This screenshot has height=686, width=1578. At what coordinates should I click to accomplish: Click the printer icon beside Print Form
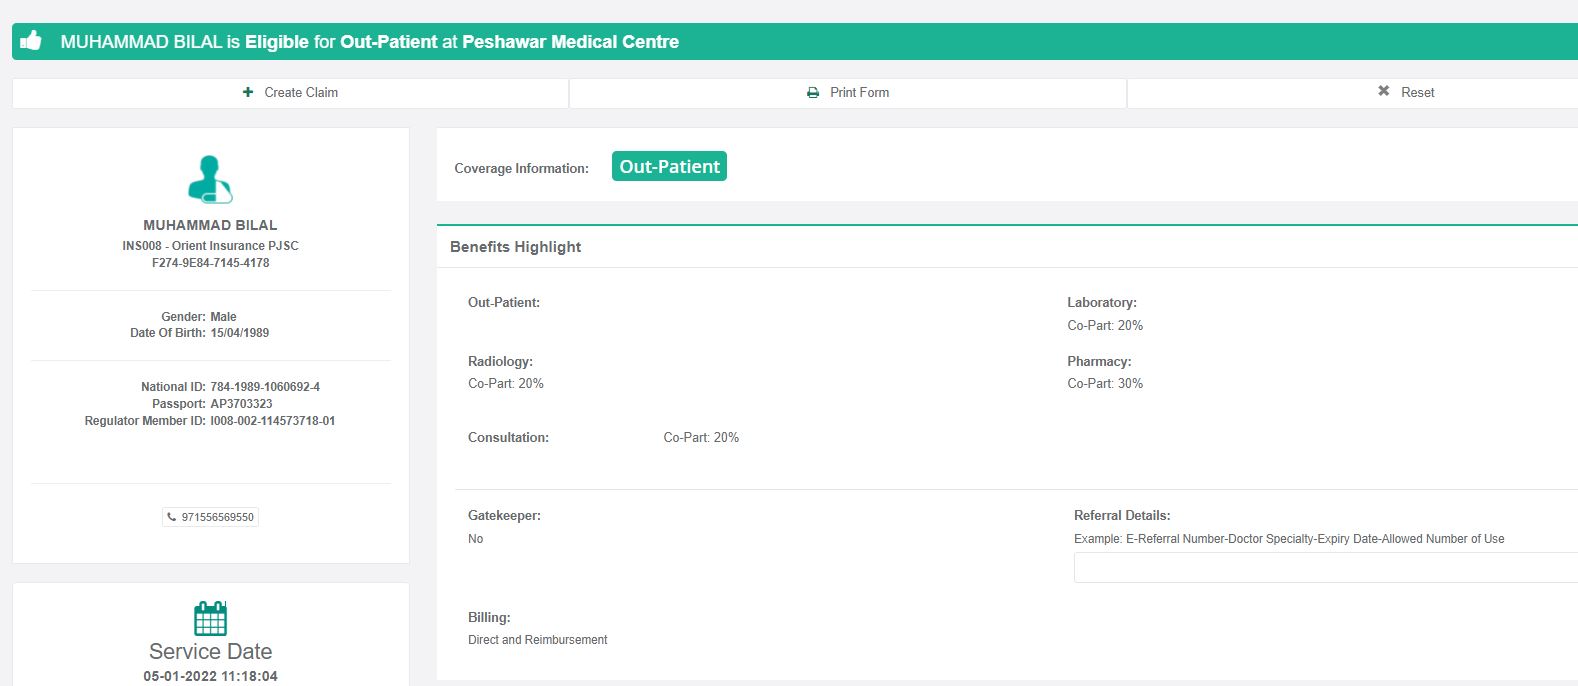point(813,92)
